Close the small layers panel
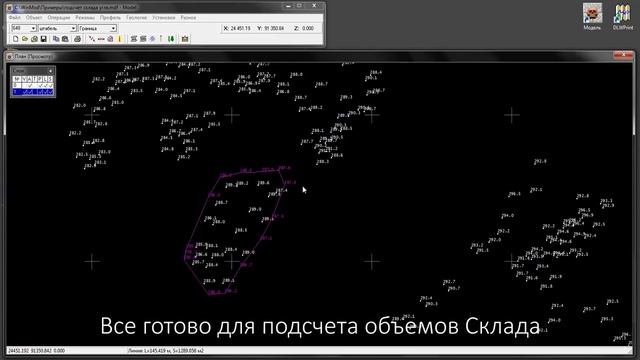Screen dimensions: 640x360 (x=51, y=71)
